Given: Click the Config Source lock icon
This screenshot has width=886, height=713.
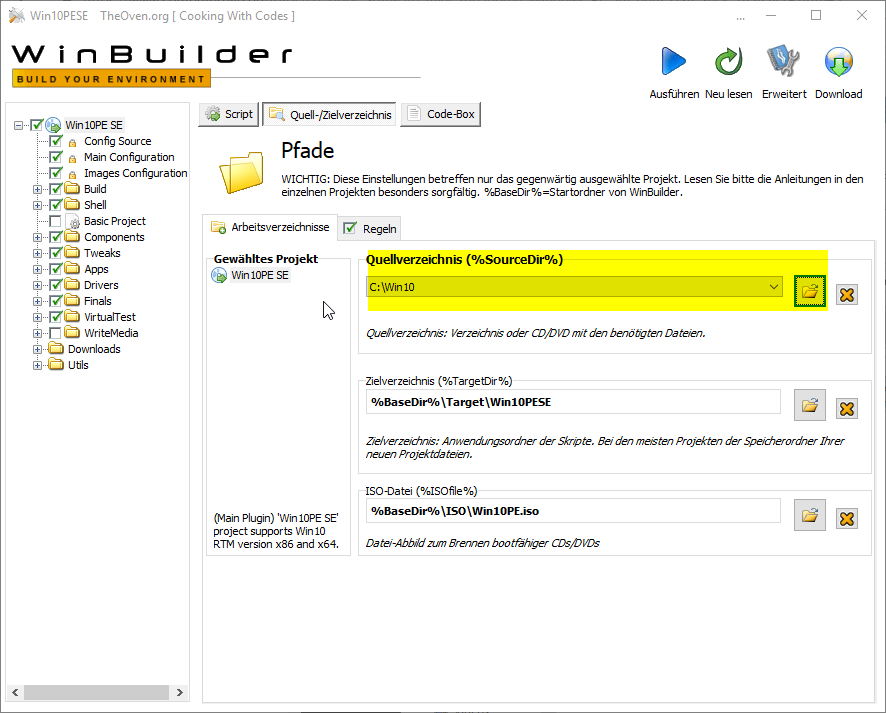Looking at the screenshot, I should coord(72,142).
